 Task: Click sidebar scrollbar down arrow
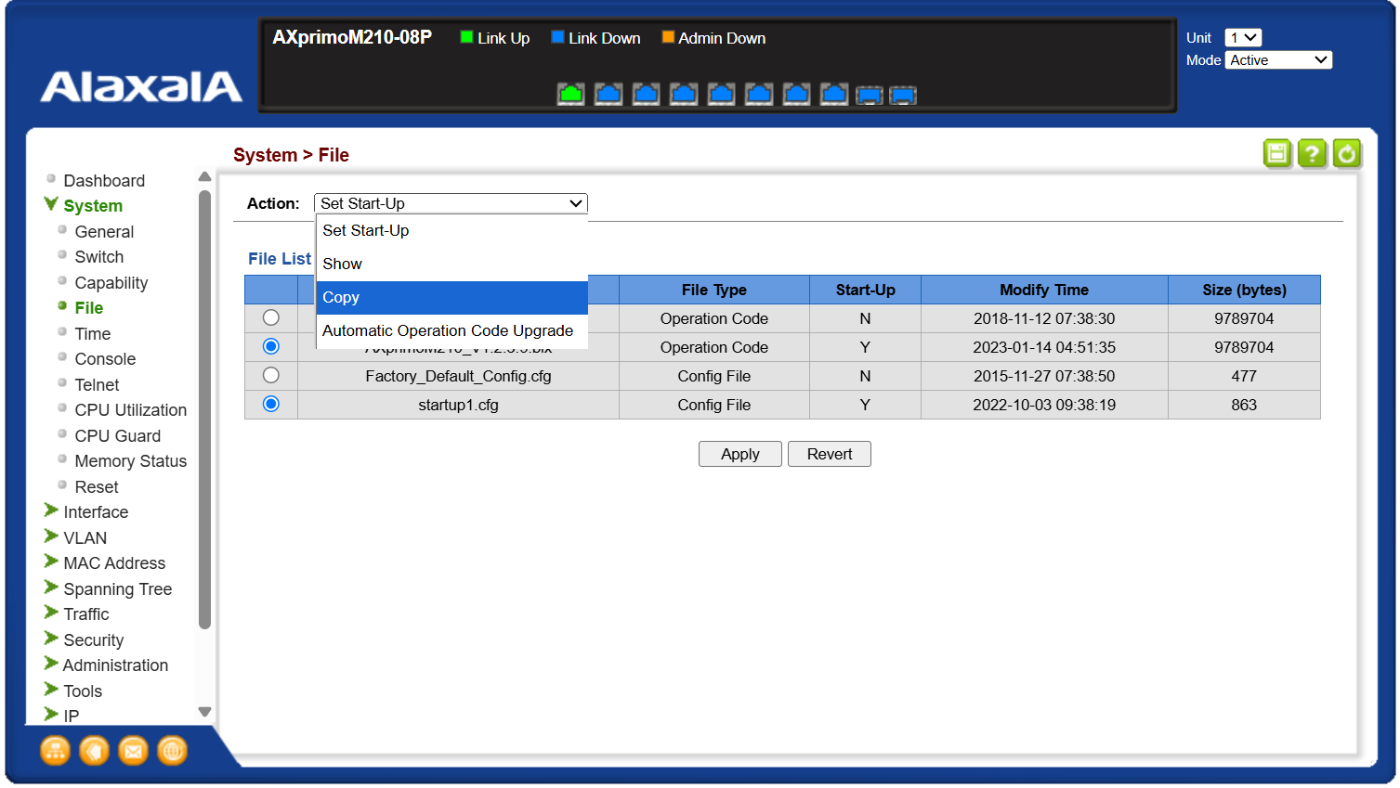click(x=205, y=713)
